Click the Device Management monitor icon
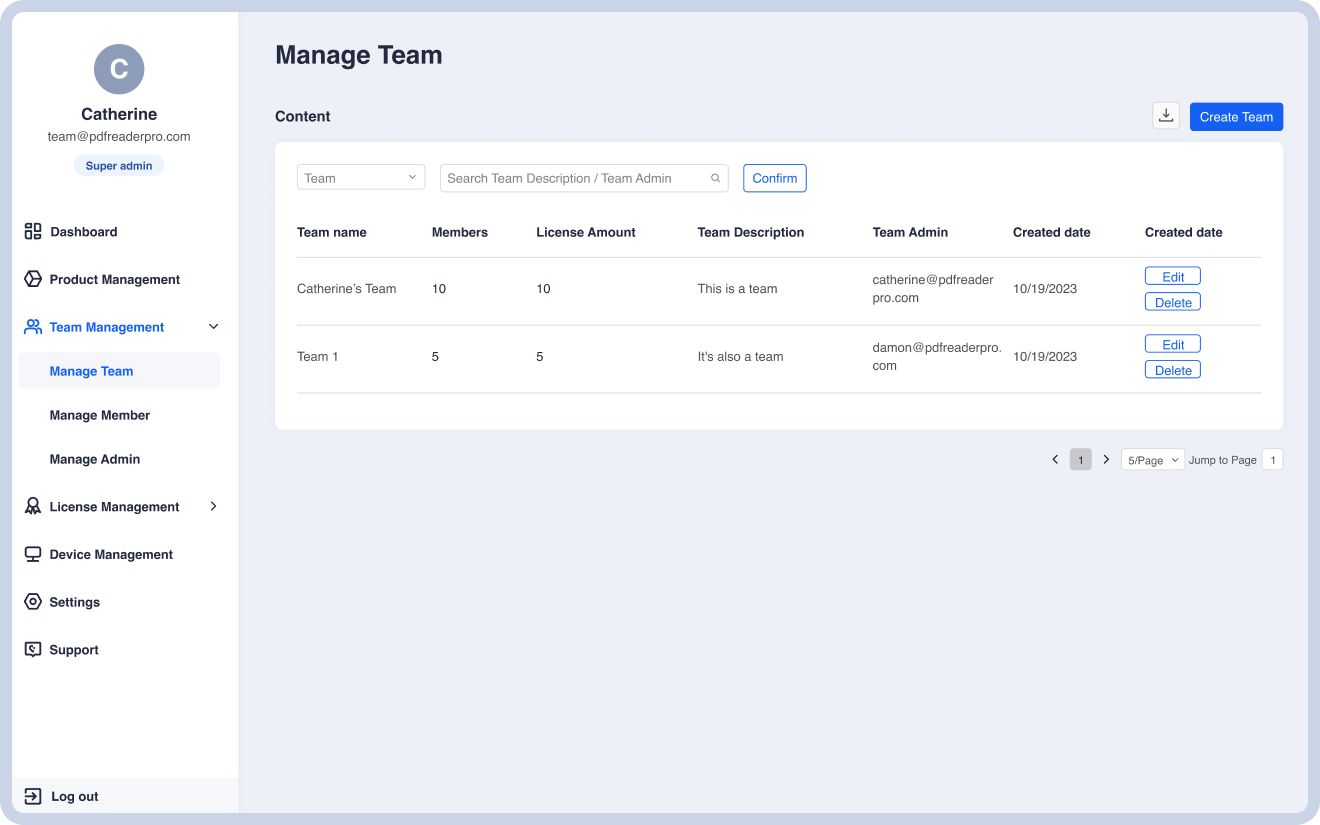Screen dimensions: 1320x825 click(33, 554)
